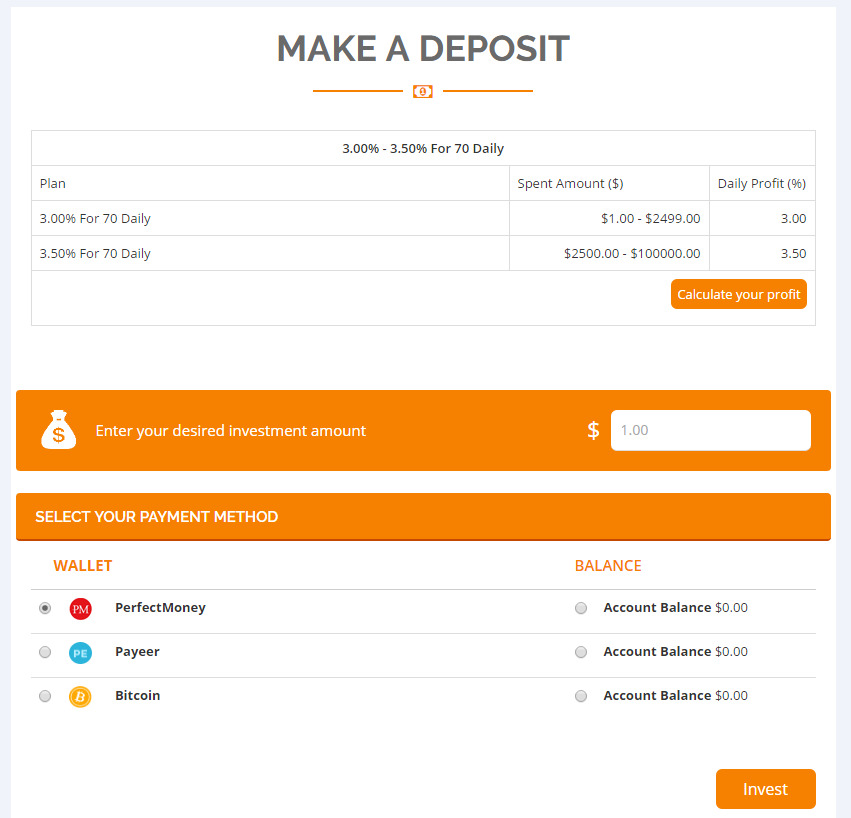Select Account Balance radio in Payeer row
This screenshot has height=818, width=851.
tap(581, 652)
